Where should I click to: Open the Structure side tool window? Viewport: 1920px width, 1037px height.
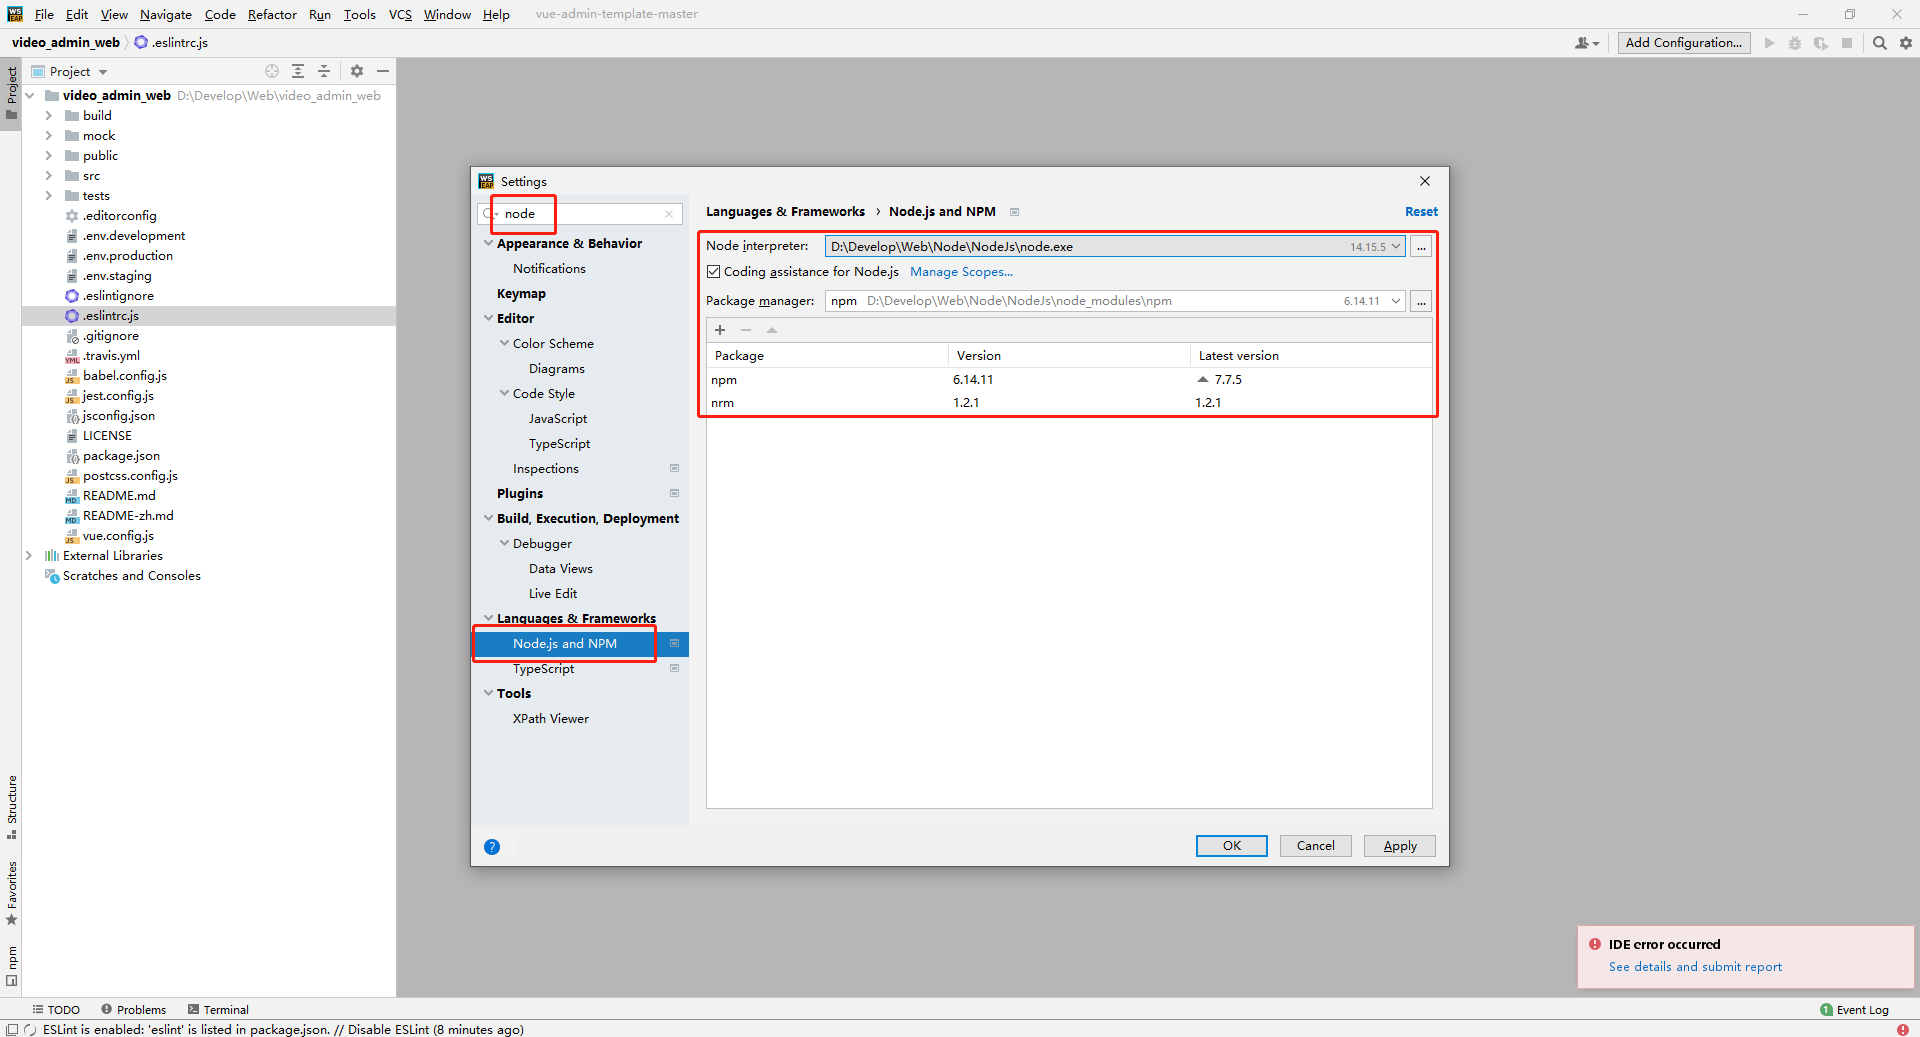12,806
